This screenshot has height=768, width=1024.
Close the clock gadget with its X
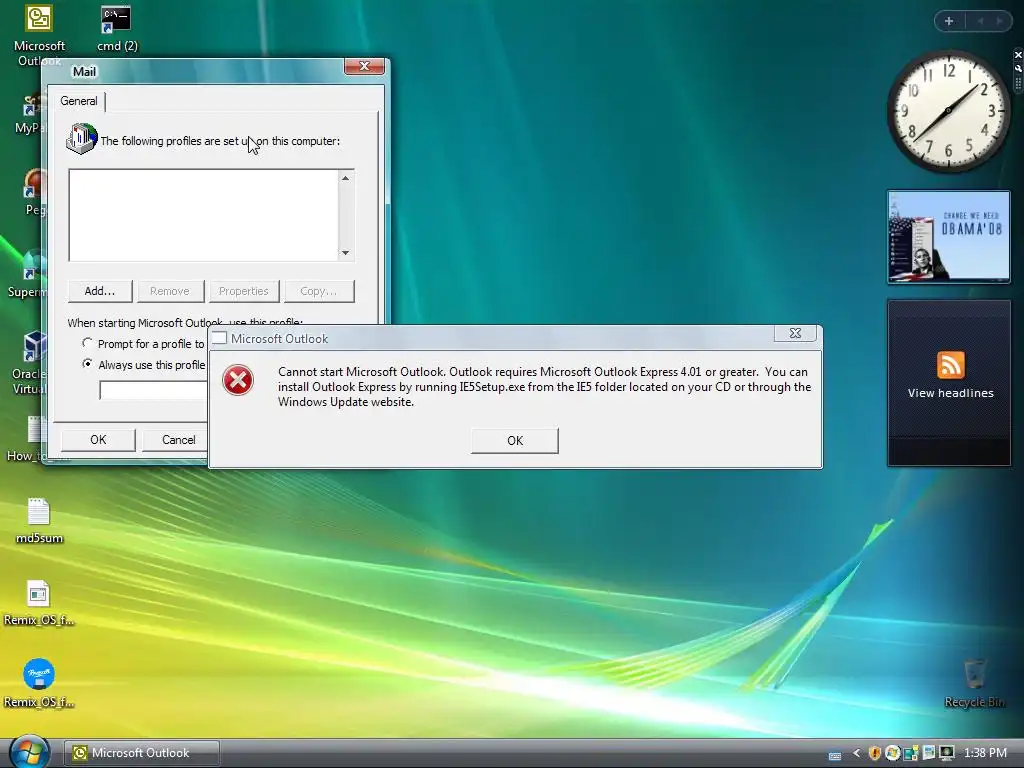(x=1018, y=55)
